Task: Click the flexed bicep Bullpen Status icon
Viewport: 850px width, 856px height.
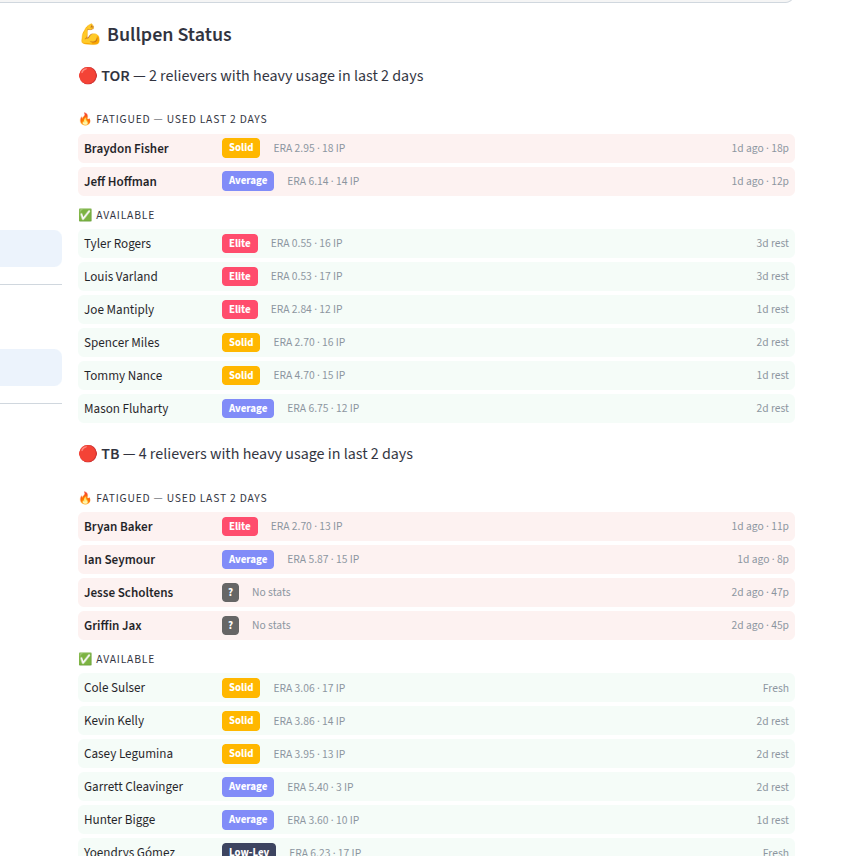Action: [x=90, y=34]
